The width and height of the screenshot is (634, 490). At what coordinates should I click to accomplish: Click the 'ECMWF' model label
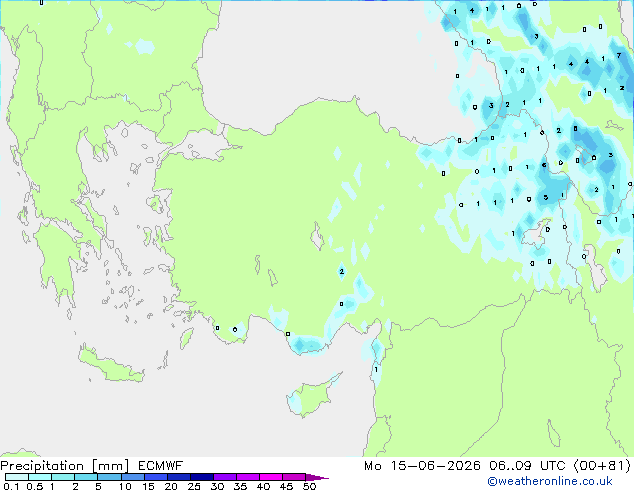(161, 466)
